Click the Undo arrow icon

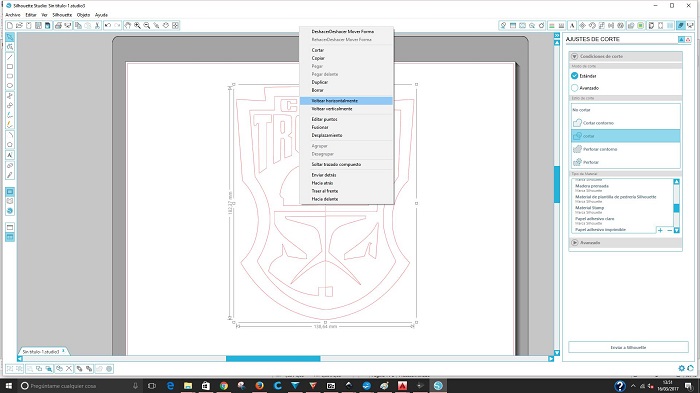coord(108,26)
